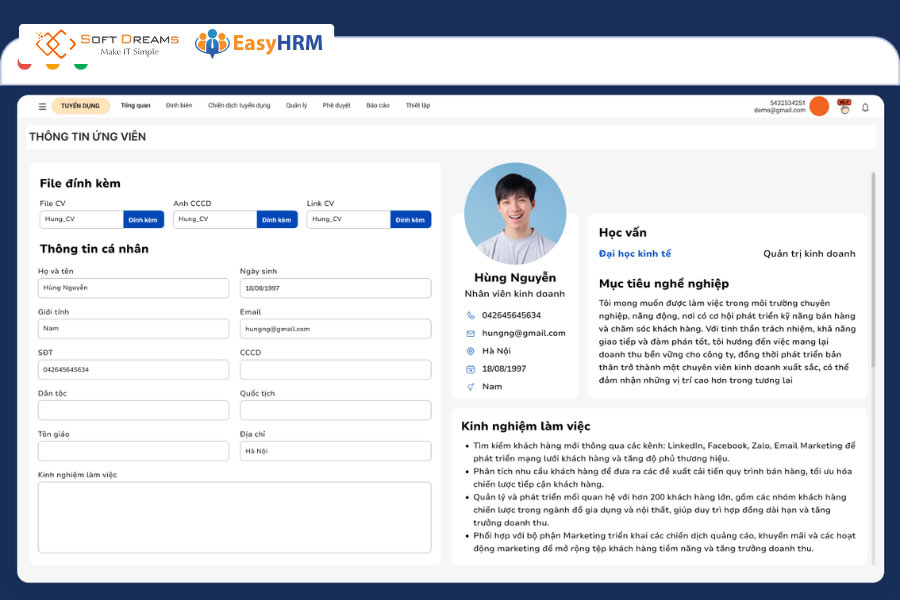The image size is (900, 600).
Task: Click the Đính kèm button next to Link CV
Action: point(409,219)
